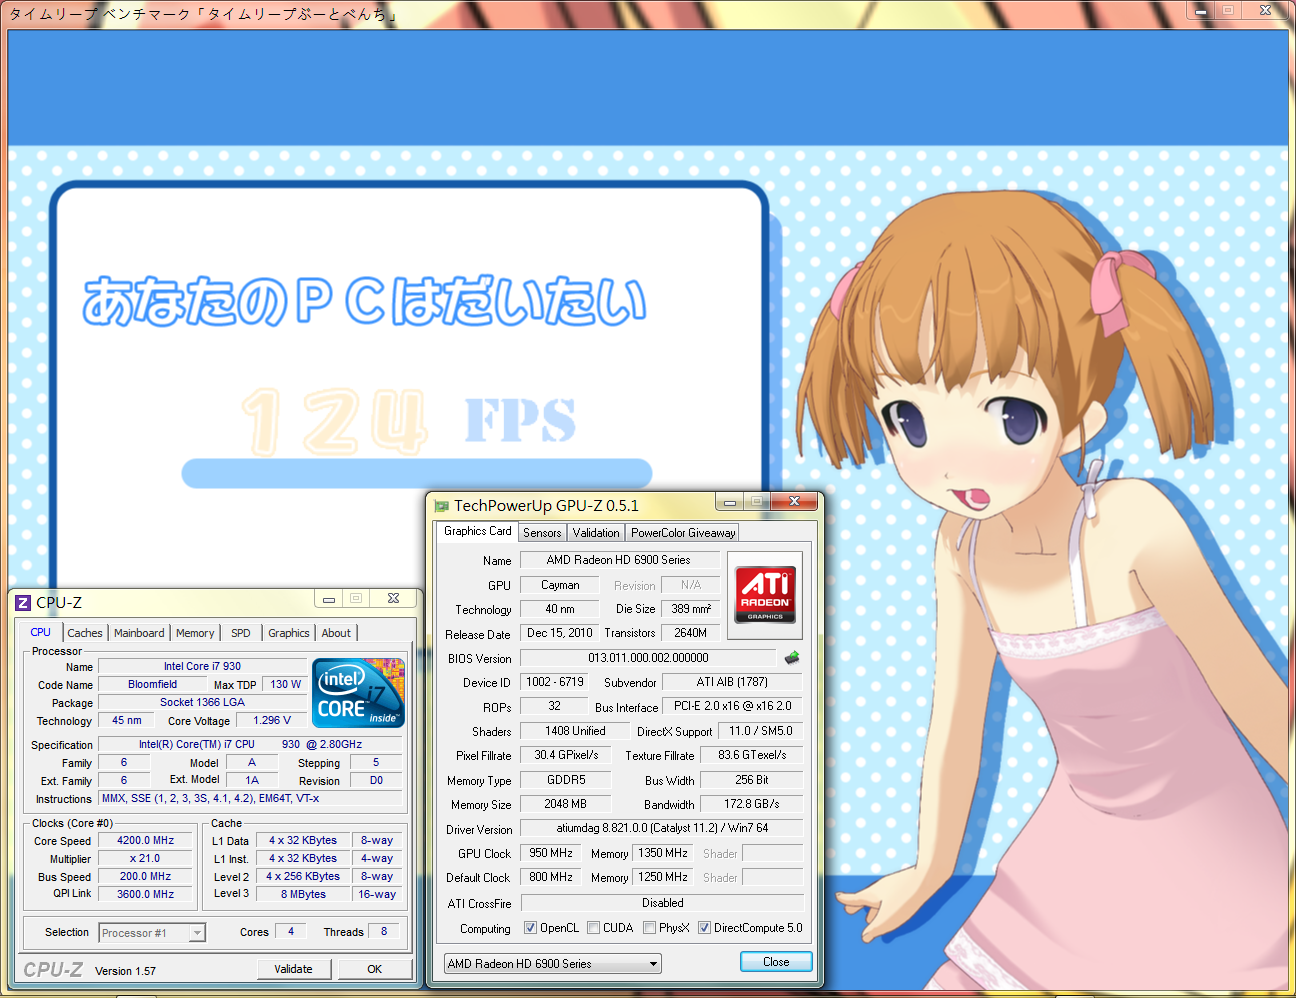
Task: Open the PowerColor Giveaway tab
Action: click(683, 533)
